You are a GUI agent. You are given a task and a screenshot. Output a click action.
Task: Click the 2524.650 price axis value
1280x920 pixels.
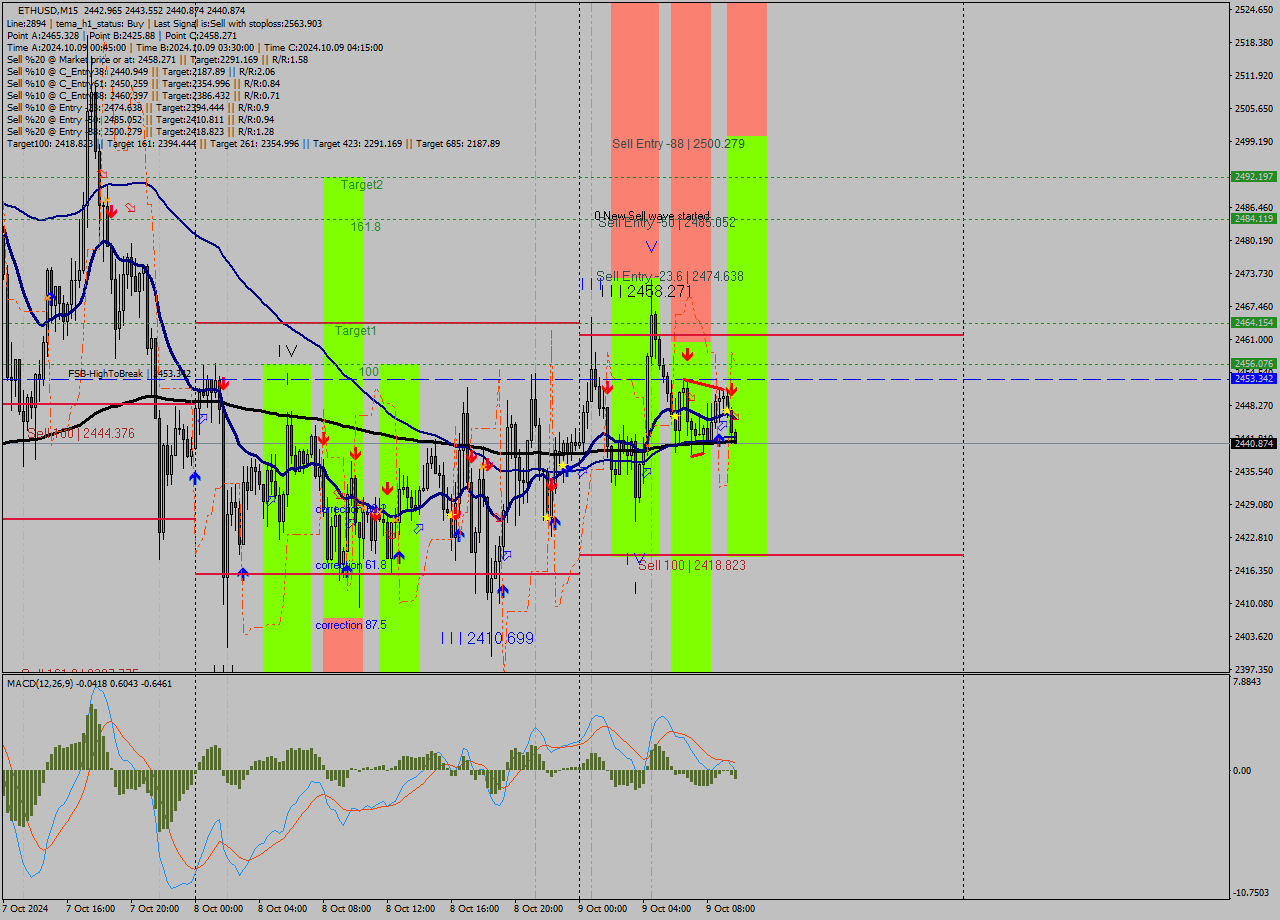pyautogui.click(x=1253, y=10)
